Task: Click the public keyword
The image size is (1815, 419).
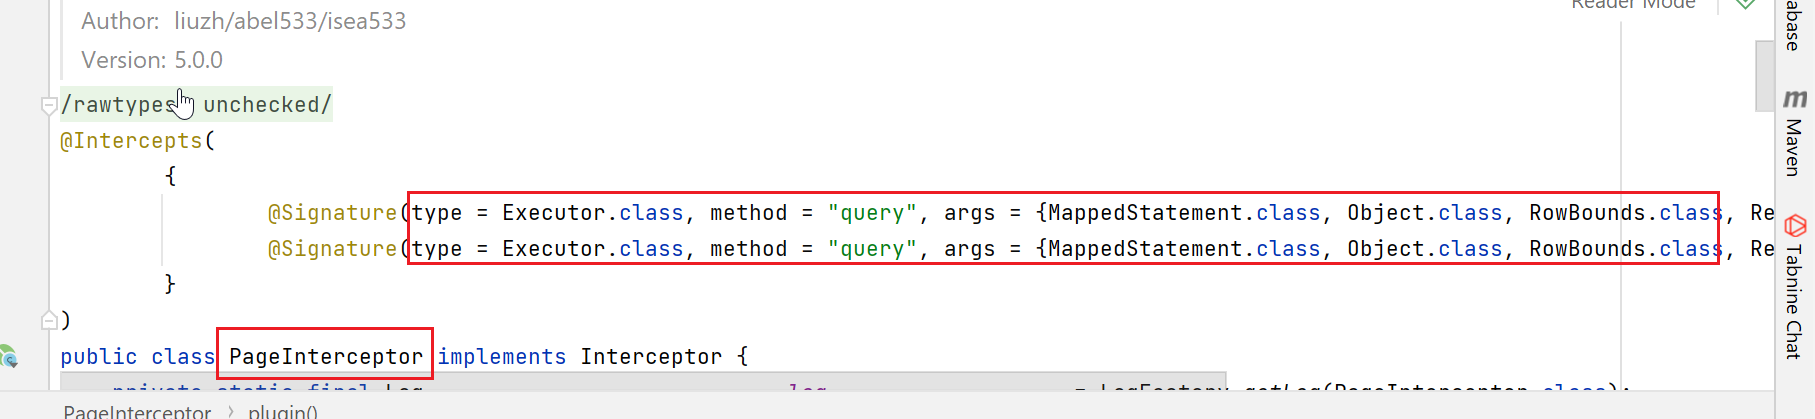Action: pos(99,357)
